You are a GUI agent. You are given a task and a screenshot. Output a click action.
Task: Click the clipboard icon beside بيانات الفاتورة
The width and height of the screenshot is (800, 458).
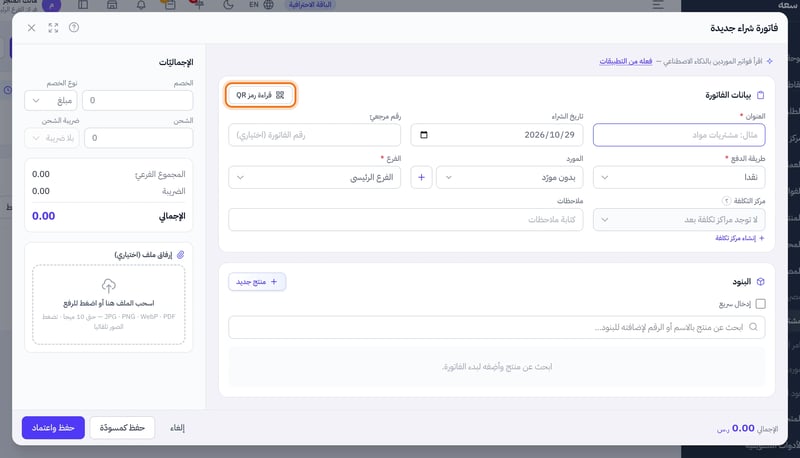[761, 95]
